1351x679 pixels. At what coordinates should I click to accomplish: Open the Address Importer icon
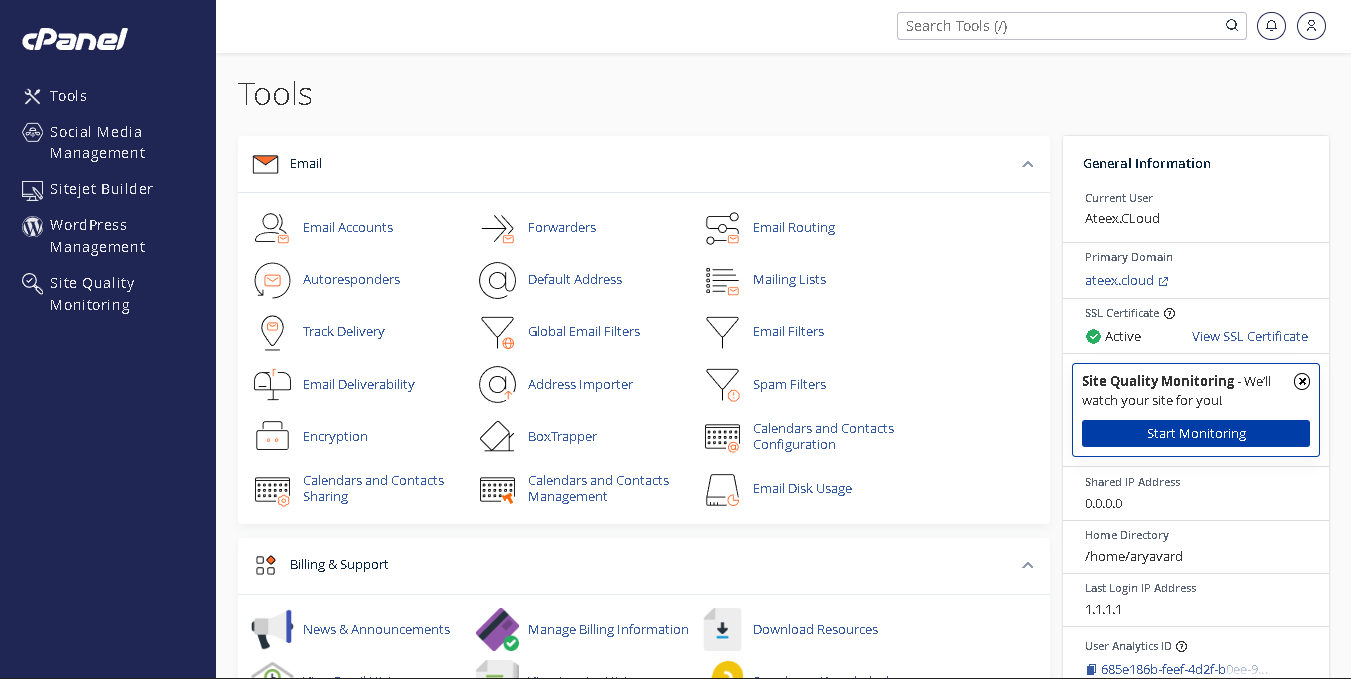tap(497, 385)
